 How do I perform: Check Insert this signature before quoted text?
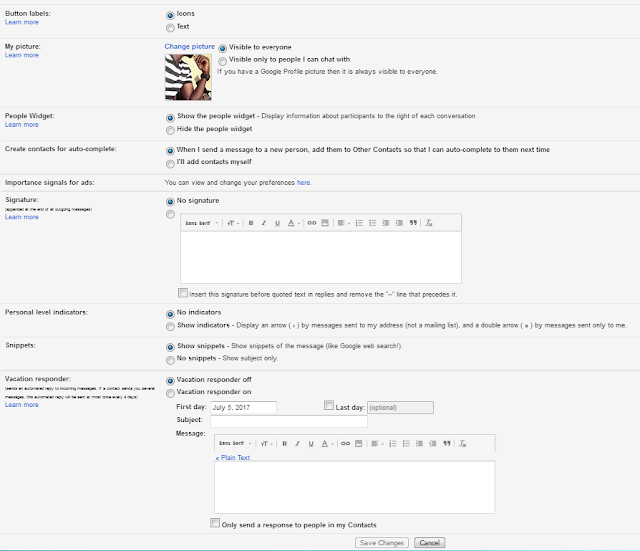[x=183, y=293]
